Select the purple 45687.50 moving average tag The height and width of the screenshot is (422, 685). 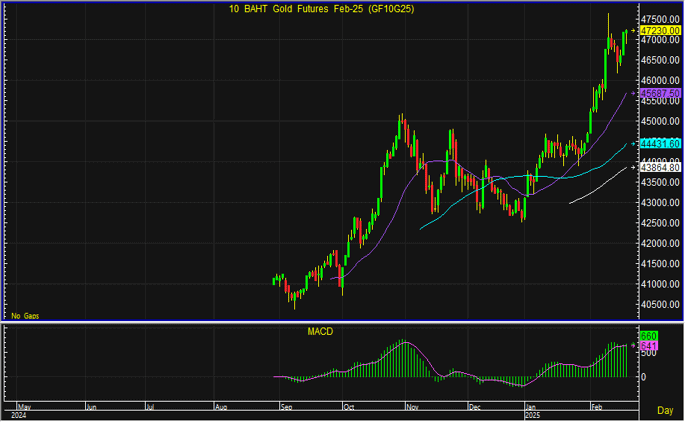pyautogui.click(x=661, y=93)
